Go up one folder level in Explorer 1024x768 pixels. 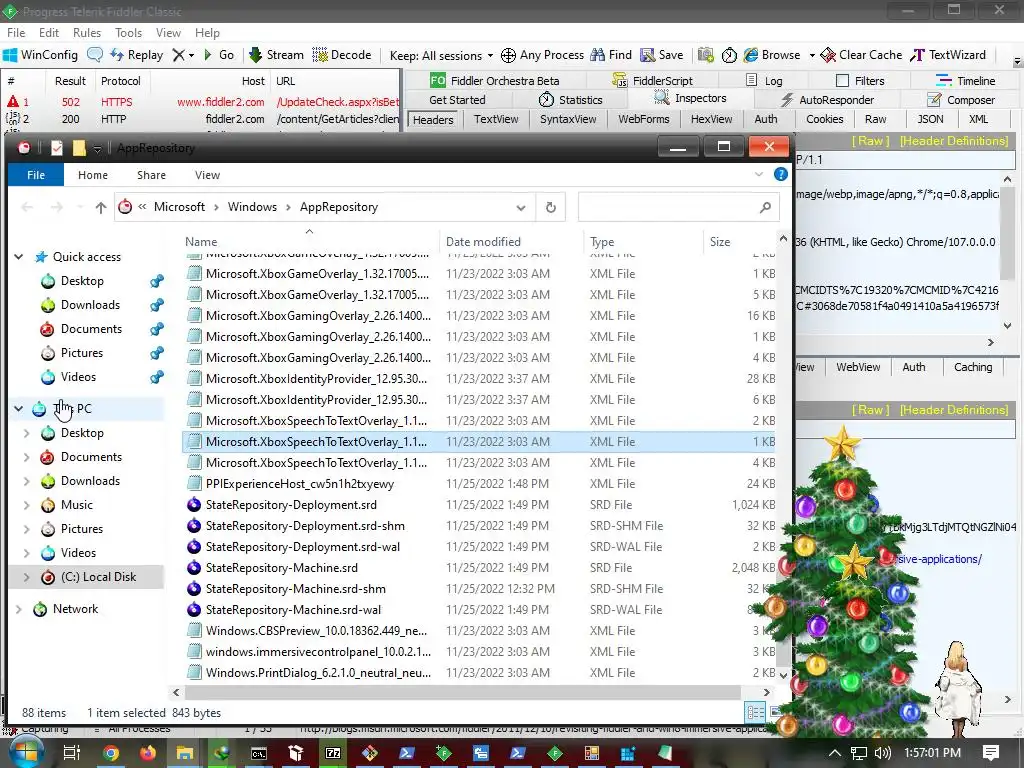point(101,208)
